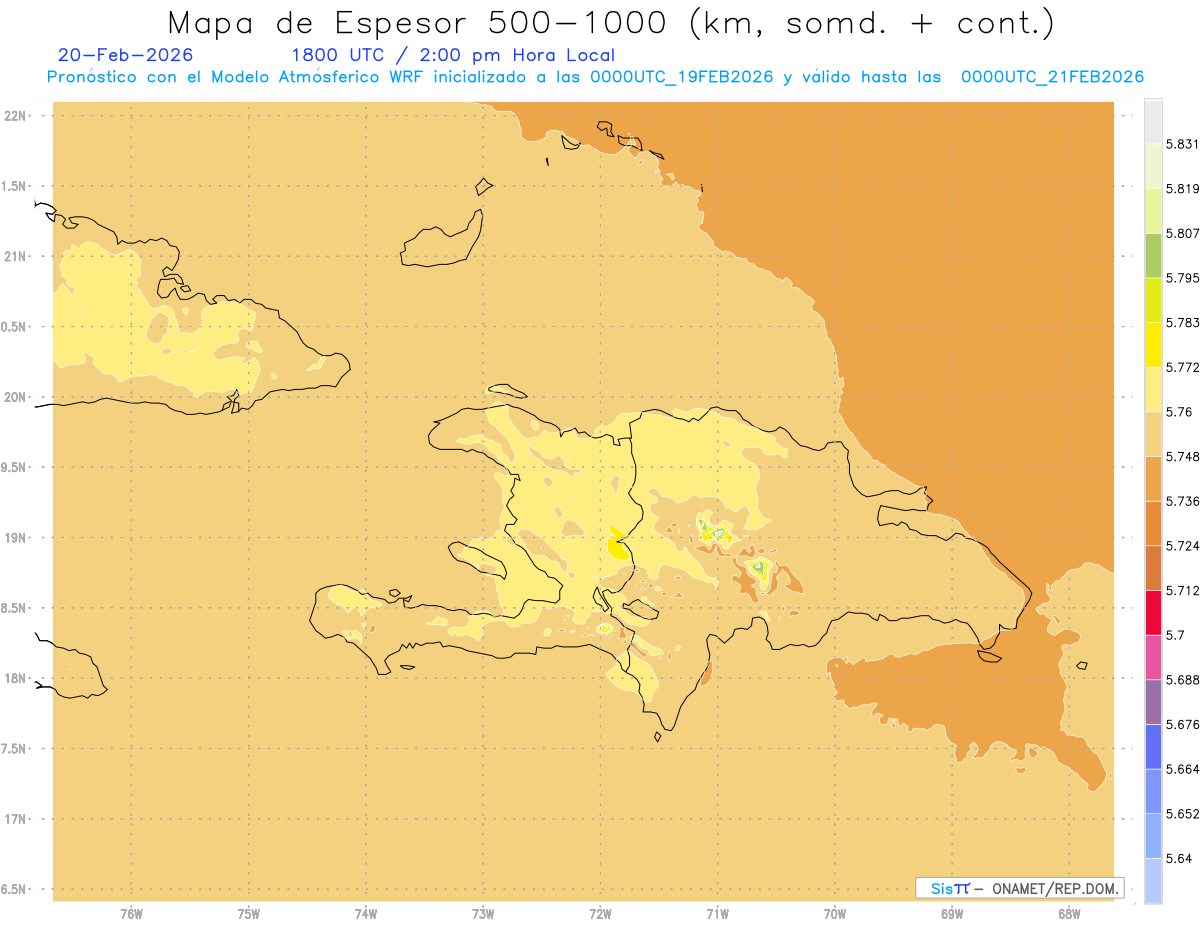Image resolution: width=1200 pixels, height=927 pixels.
Task: Click bright yellow swatch between 5.772 and 5.783
Action: (x=1153, y=345)
